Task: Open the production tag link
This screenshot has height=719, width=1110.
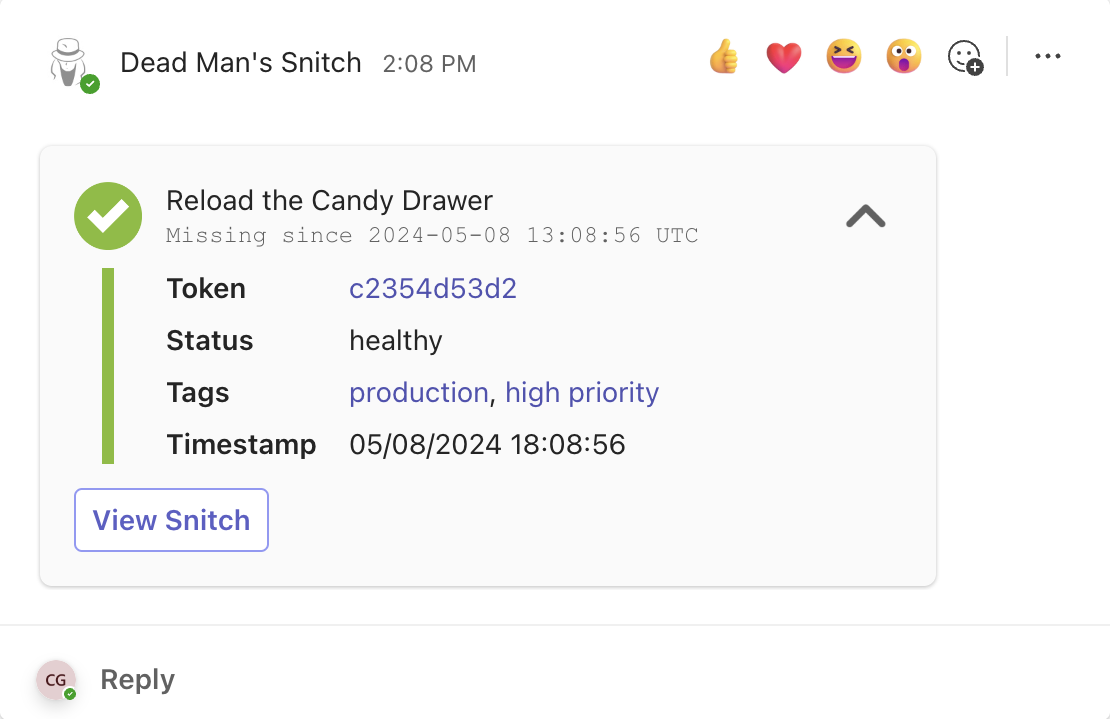Action: (x=418, y=392)
